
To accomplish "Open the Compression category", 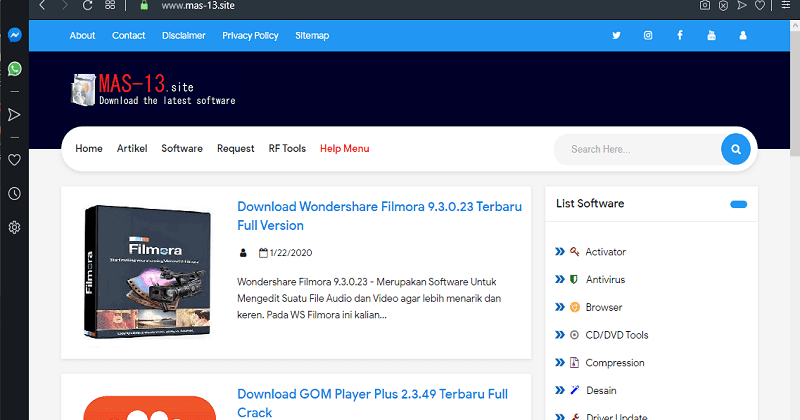I will click(x=615, y=362).
